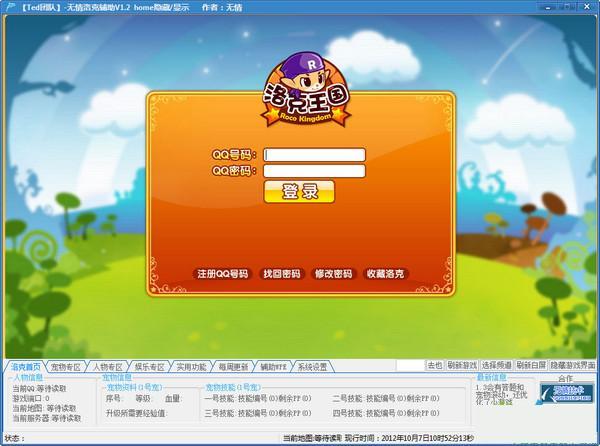Click the 现行时间 clock in status bar
The image size is (600, 446).
click(x=409, y=438)
